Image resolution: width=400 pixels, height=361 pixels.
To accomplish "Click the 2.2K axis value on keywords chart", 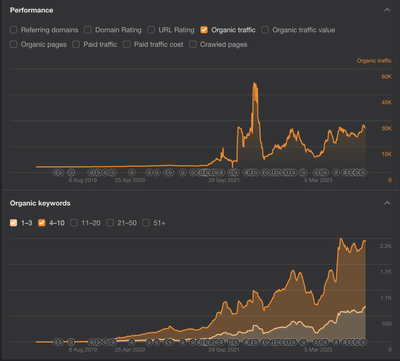I will click(386, 246).
